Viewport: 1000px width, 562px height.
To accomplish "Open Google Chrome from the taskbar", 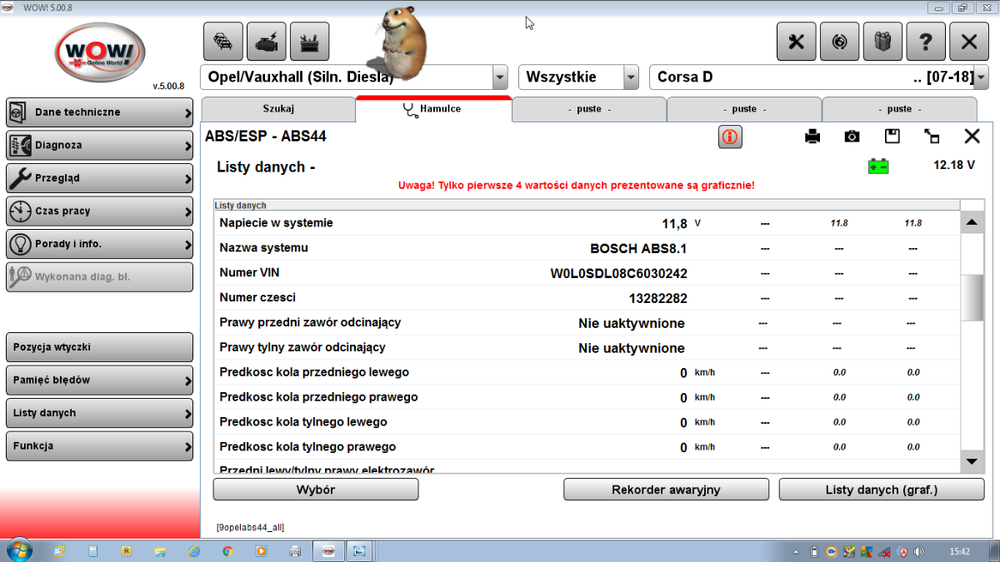I will coord(227,550).
